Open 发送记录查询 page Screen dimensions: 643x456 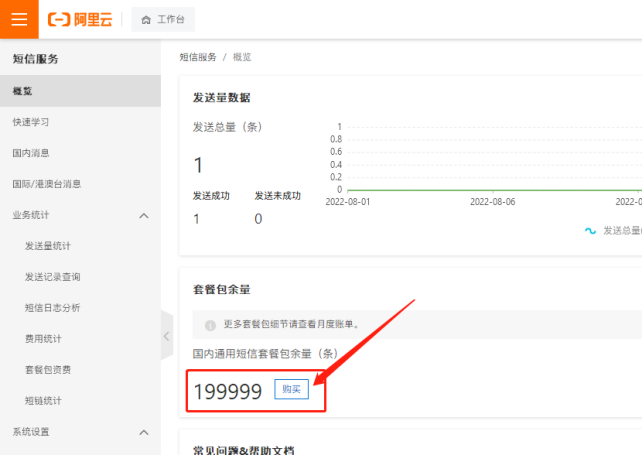(x=52, y=277)
